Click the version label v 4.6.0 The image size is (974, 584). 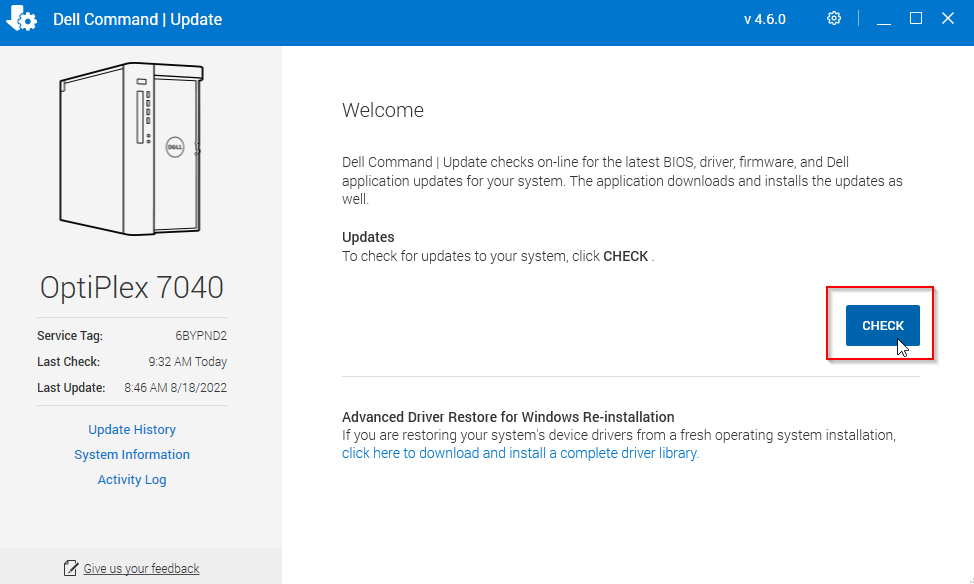pyautogui.click(x=765, y=19)
